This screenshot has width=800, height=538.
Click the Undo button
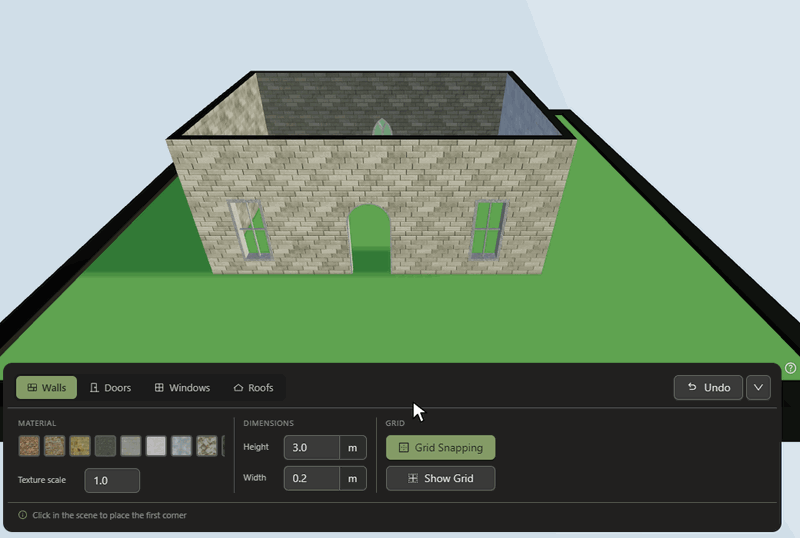coord(708,387)
